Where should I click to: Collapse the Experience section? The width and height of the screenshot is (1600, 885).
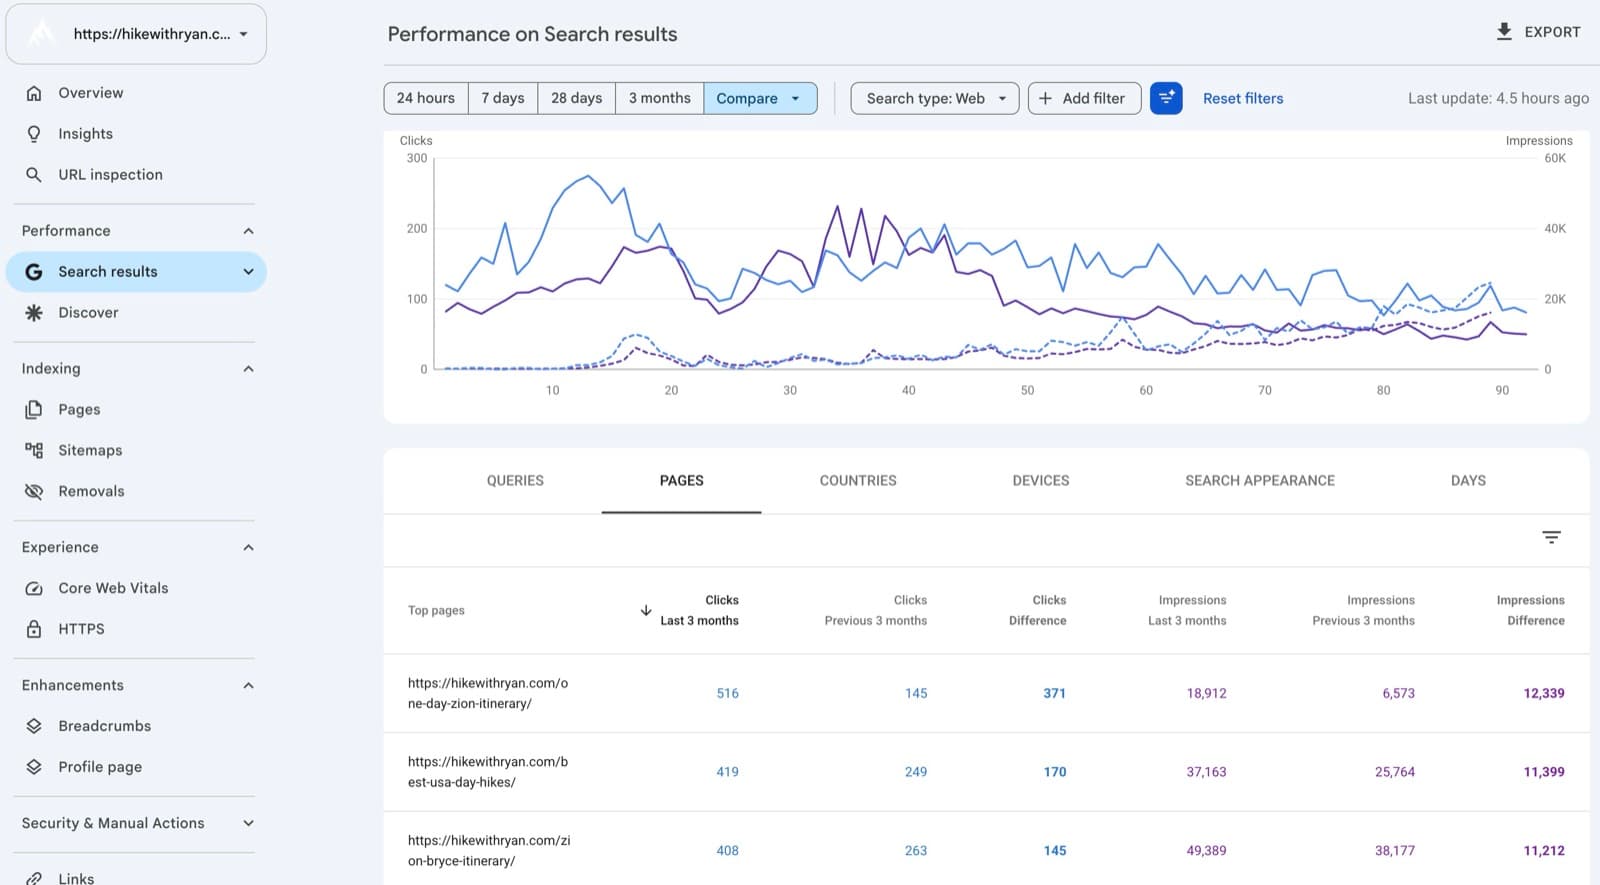pyautogui.click(x=248, y=548)
